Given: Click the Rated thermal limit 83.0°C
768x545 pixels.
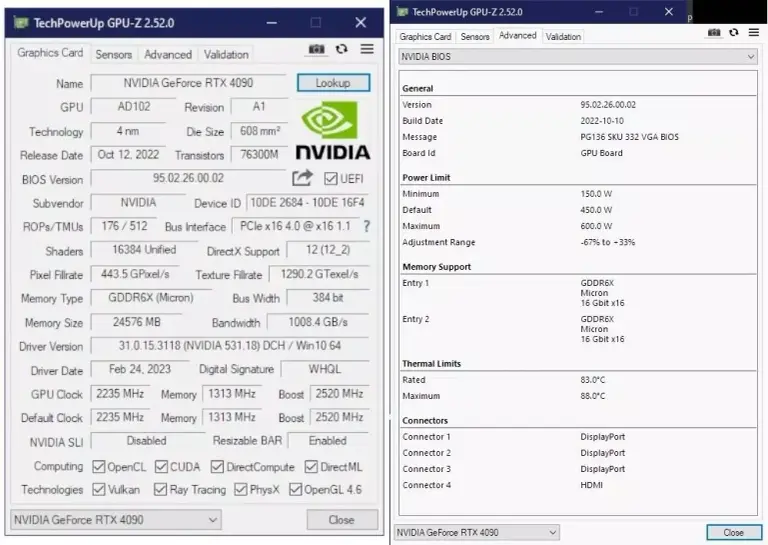Looking at the screenshot, I should pyautogui.click(x=593, y=380).
